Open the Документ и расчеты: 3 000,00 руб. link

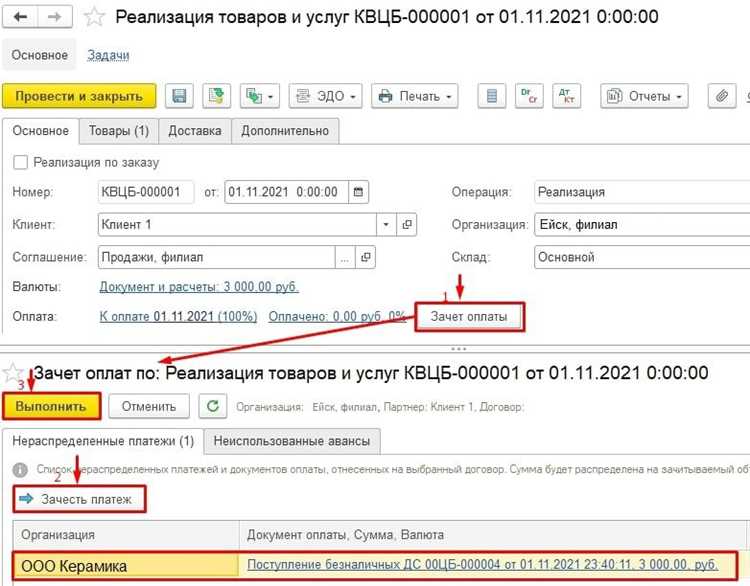coord(199,287)
